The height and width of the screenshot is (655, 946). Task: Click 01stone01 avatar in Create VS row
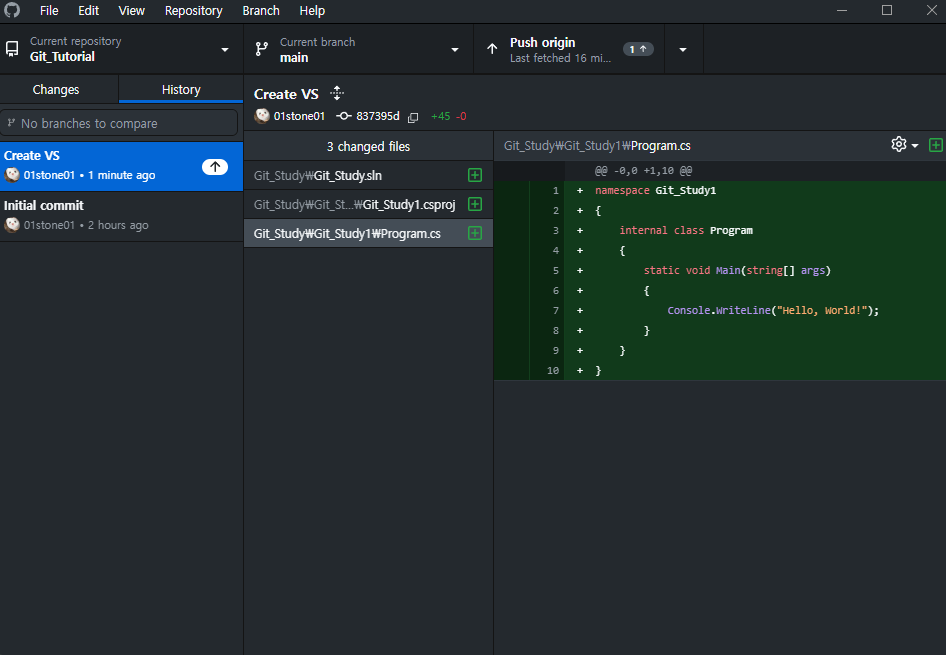coord(12,175)
